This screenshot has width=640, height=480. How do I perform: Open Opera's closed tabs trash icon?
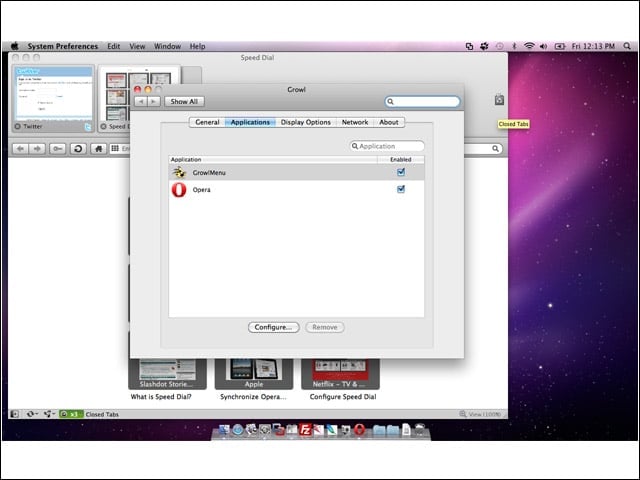click(x=499, y=100)
